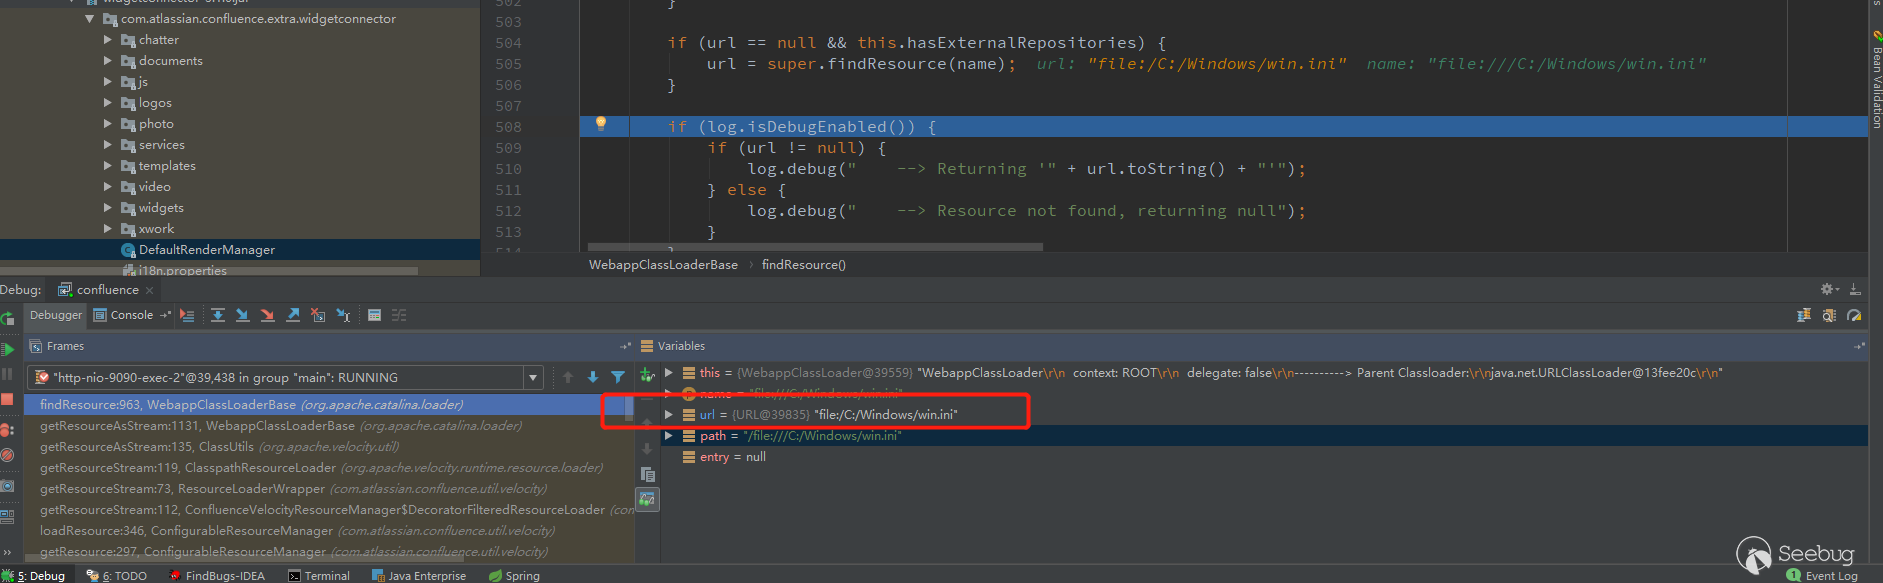Viewport: 1883px width, 583px height.
Task: Open the thread selector dropdown
Action: [533, 378]
